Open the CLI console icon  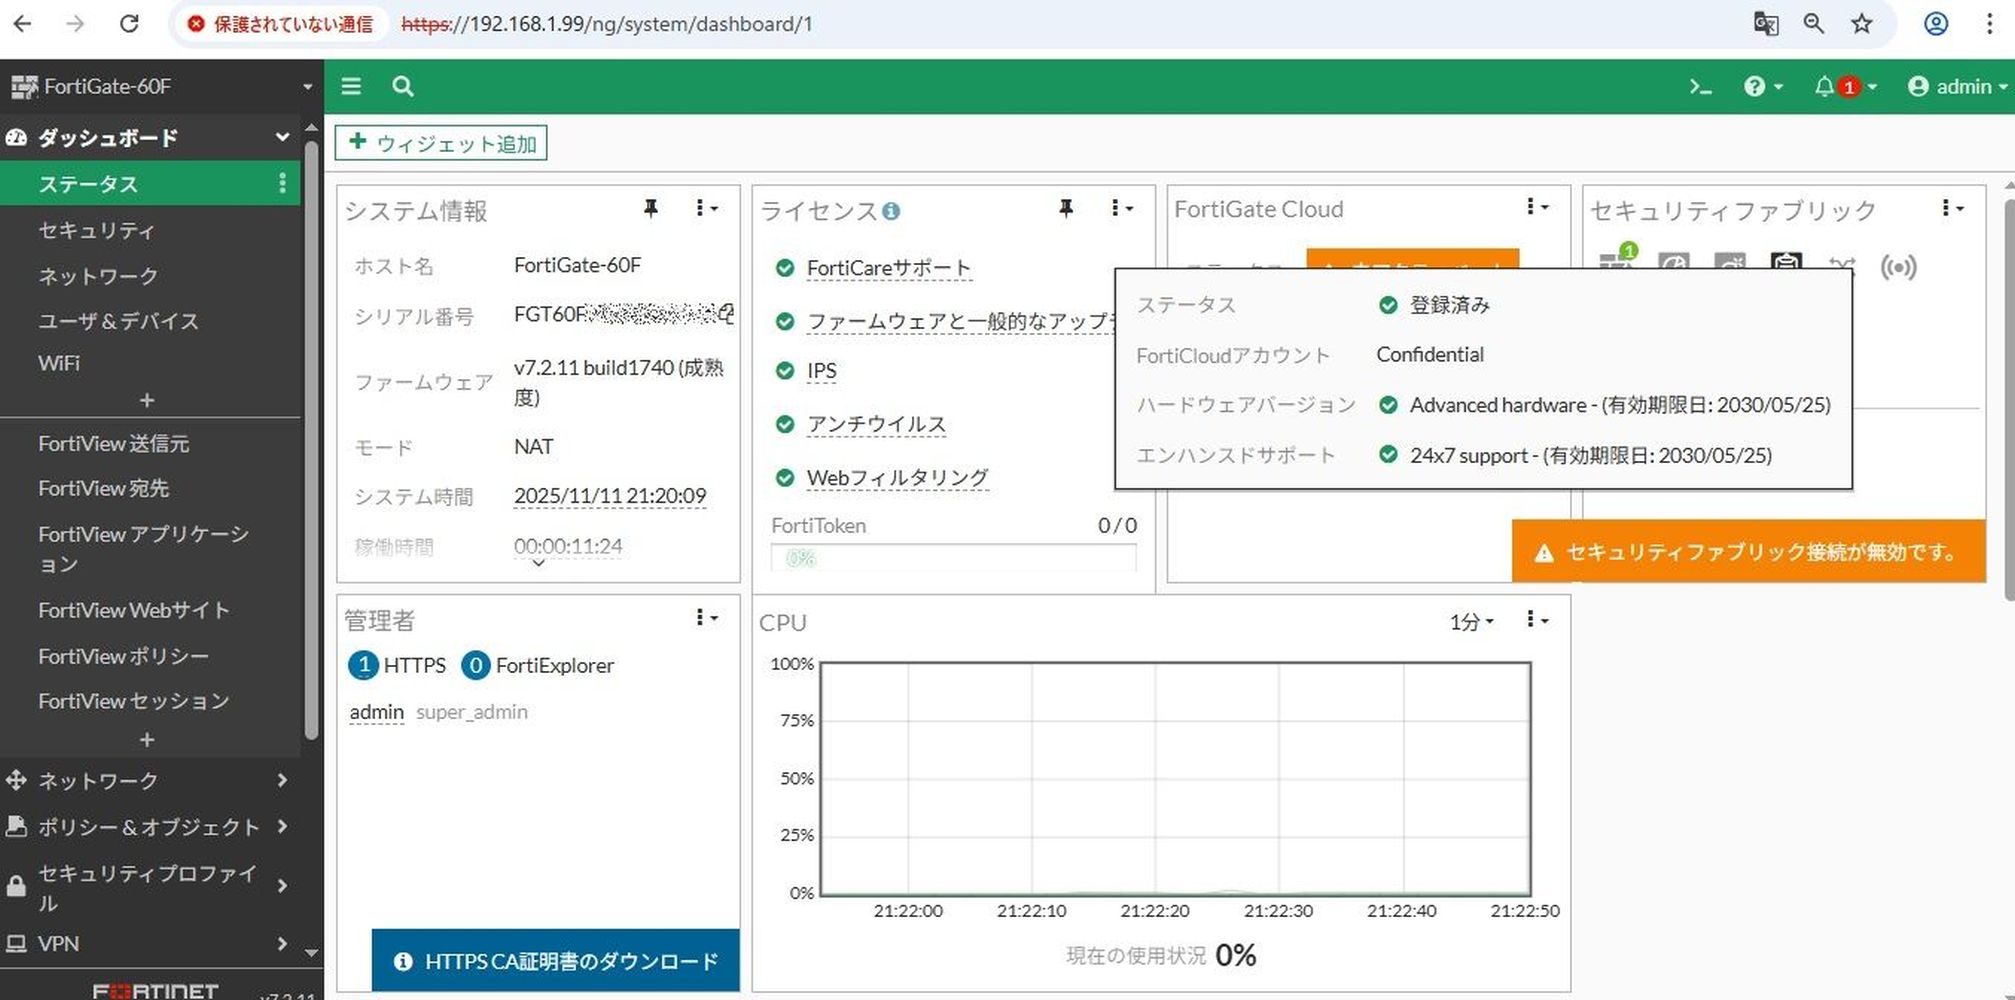pyautogui.click(x=1700, y=87)
